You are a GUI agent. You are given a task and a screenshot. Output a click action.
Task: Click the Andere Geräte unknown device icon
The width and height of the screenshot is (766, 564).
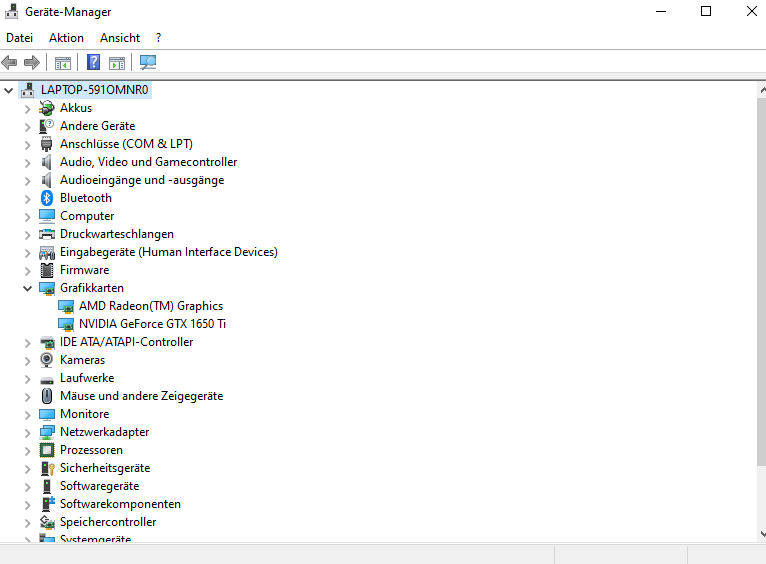point(46,126)
